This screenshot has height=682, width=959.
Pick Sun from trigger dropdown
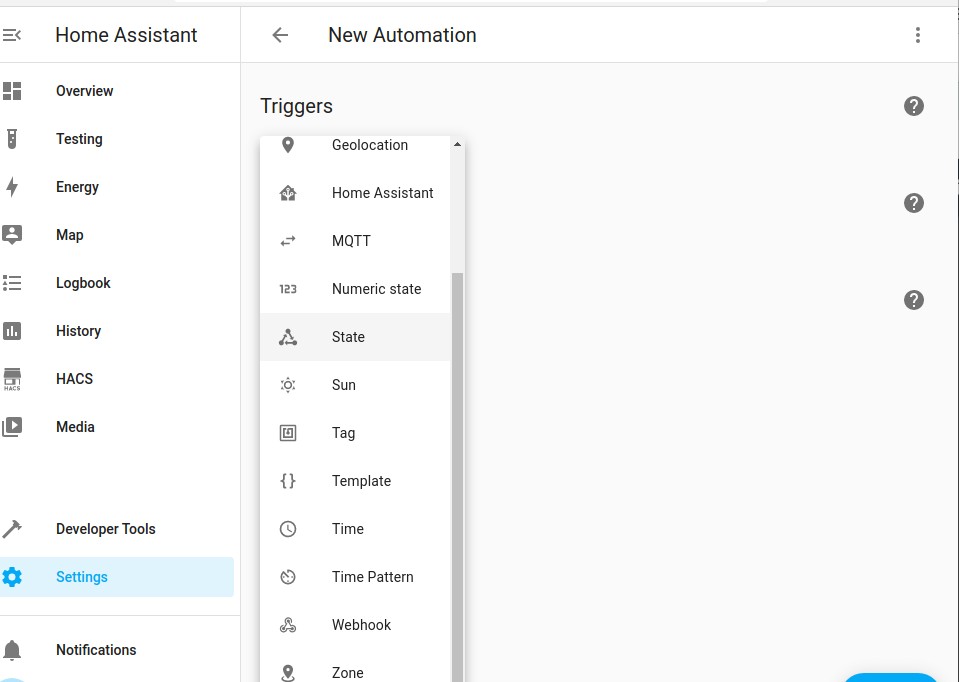tap(355, 385)
